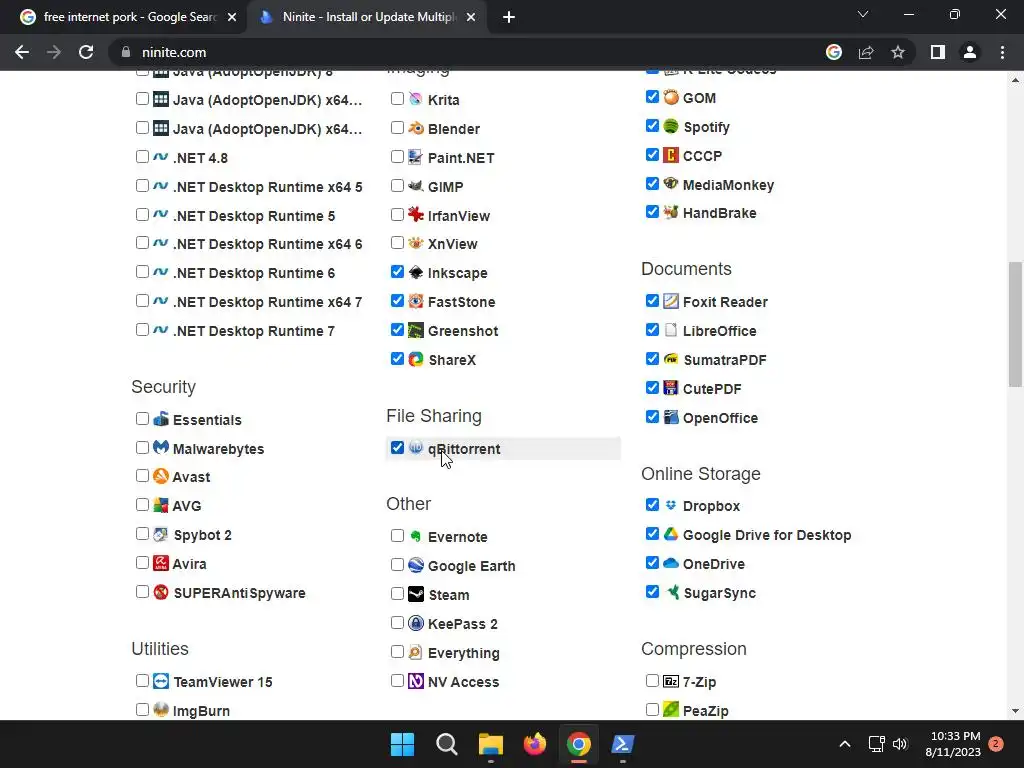The width and height of the screenshot is (1024, 768).
Task: Check the Spybot 2 checkbox
Action: (142, 534)
